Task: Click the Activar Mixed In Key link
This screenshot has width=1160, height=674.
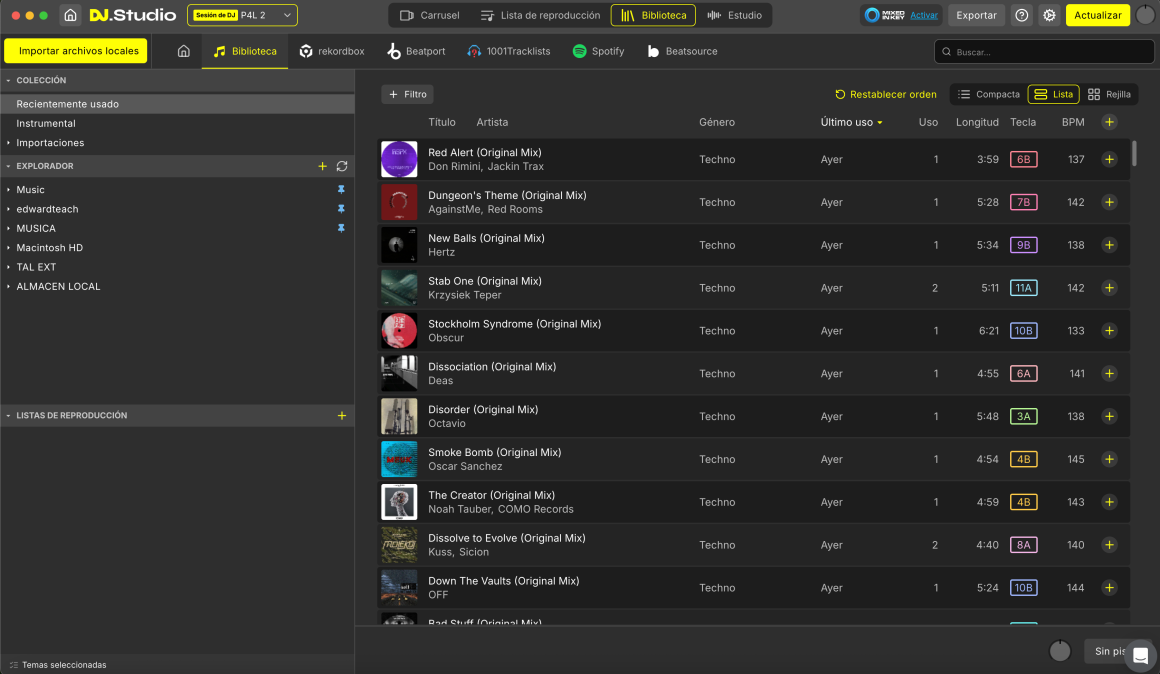Action: 924,15
